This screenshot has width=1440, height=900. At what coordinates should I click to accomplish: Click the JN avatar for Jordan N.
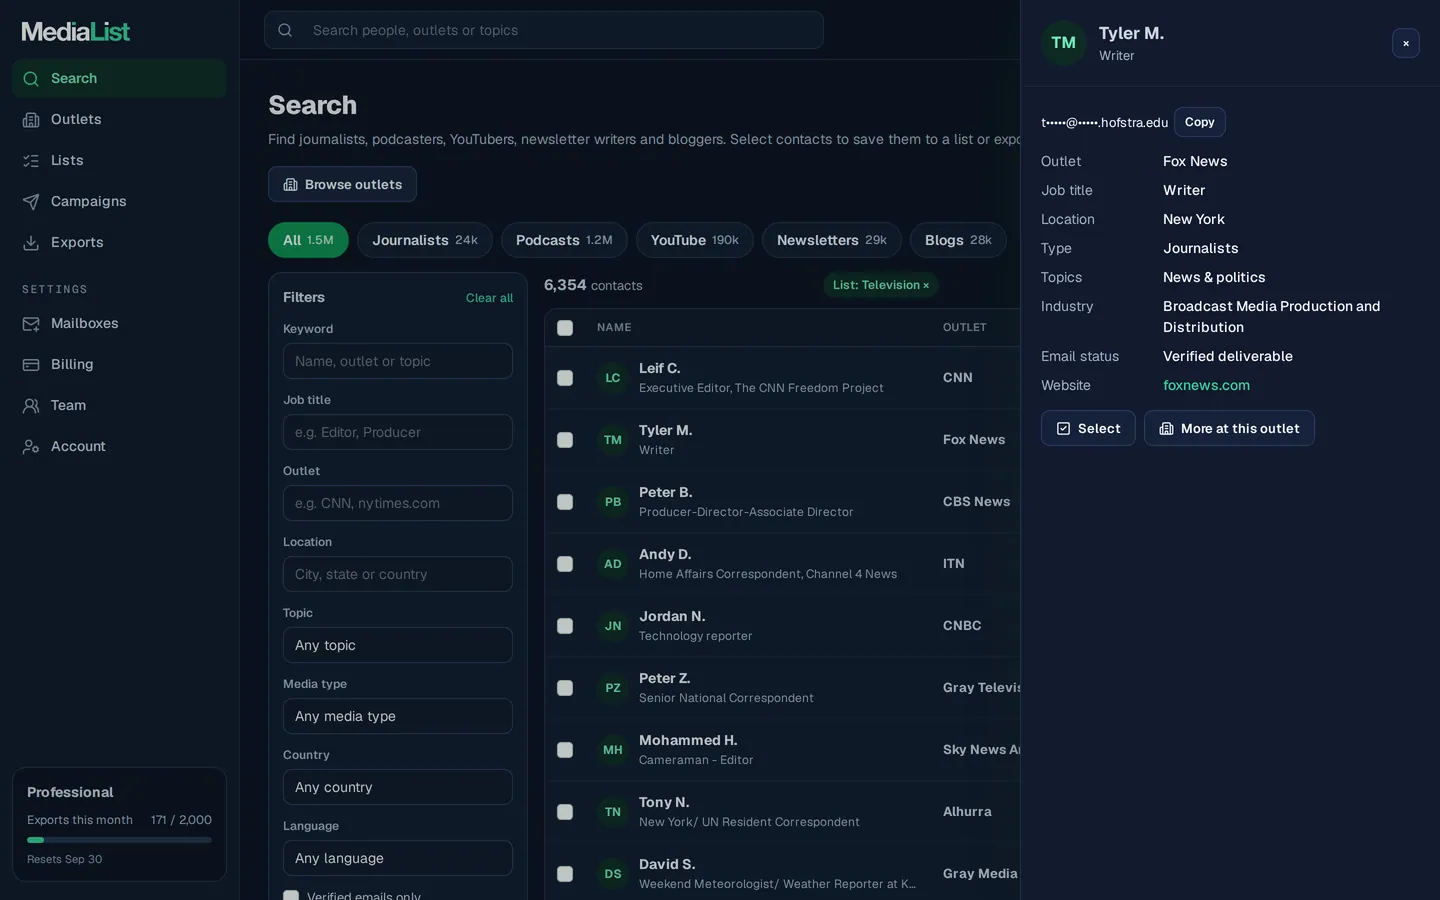tap(613, 626)
